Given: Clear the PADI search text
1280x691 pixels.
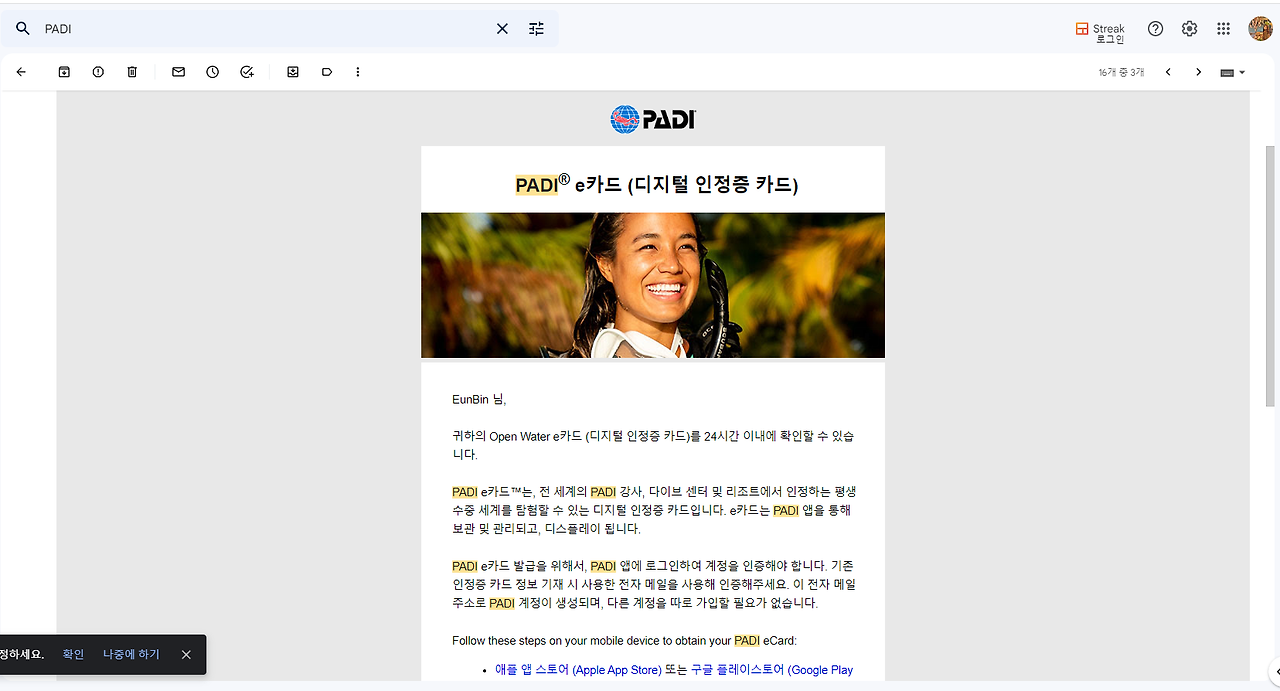Looking at the screenshot, I should tap(502, 29).
